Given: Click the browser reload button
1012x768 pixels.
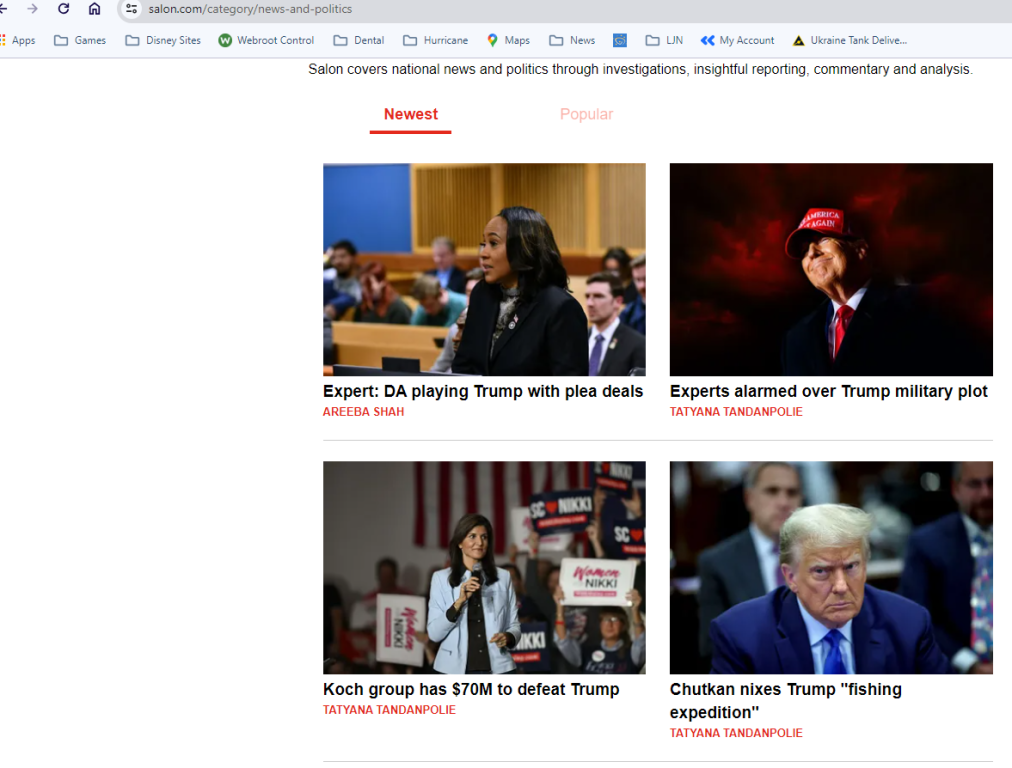Looking at the screenshot, I should [x=63, y=9].
